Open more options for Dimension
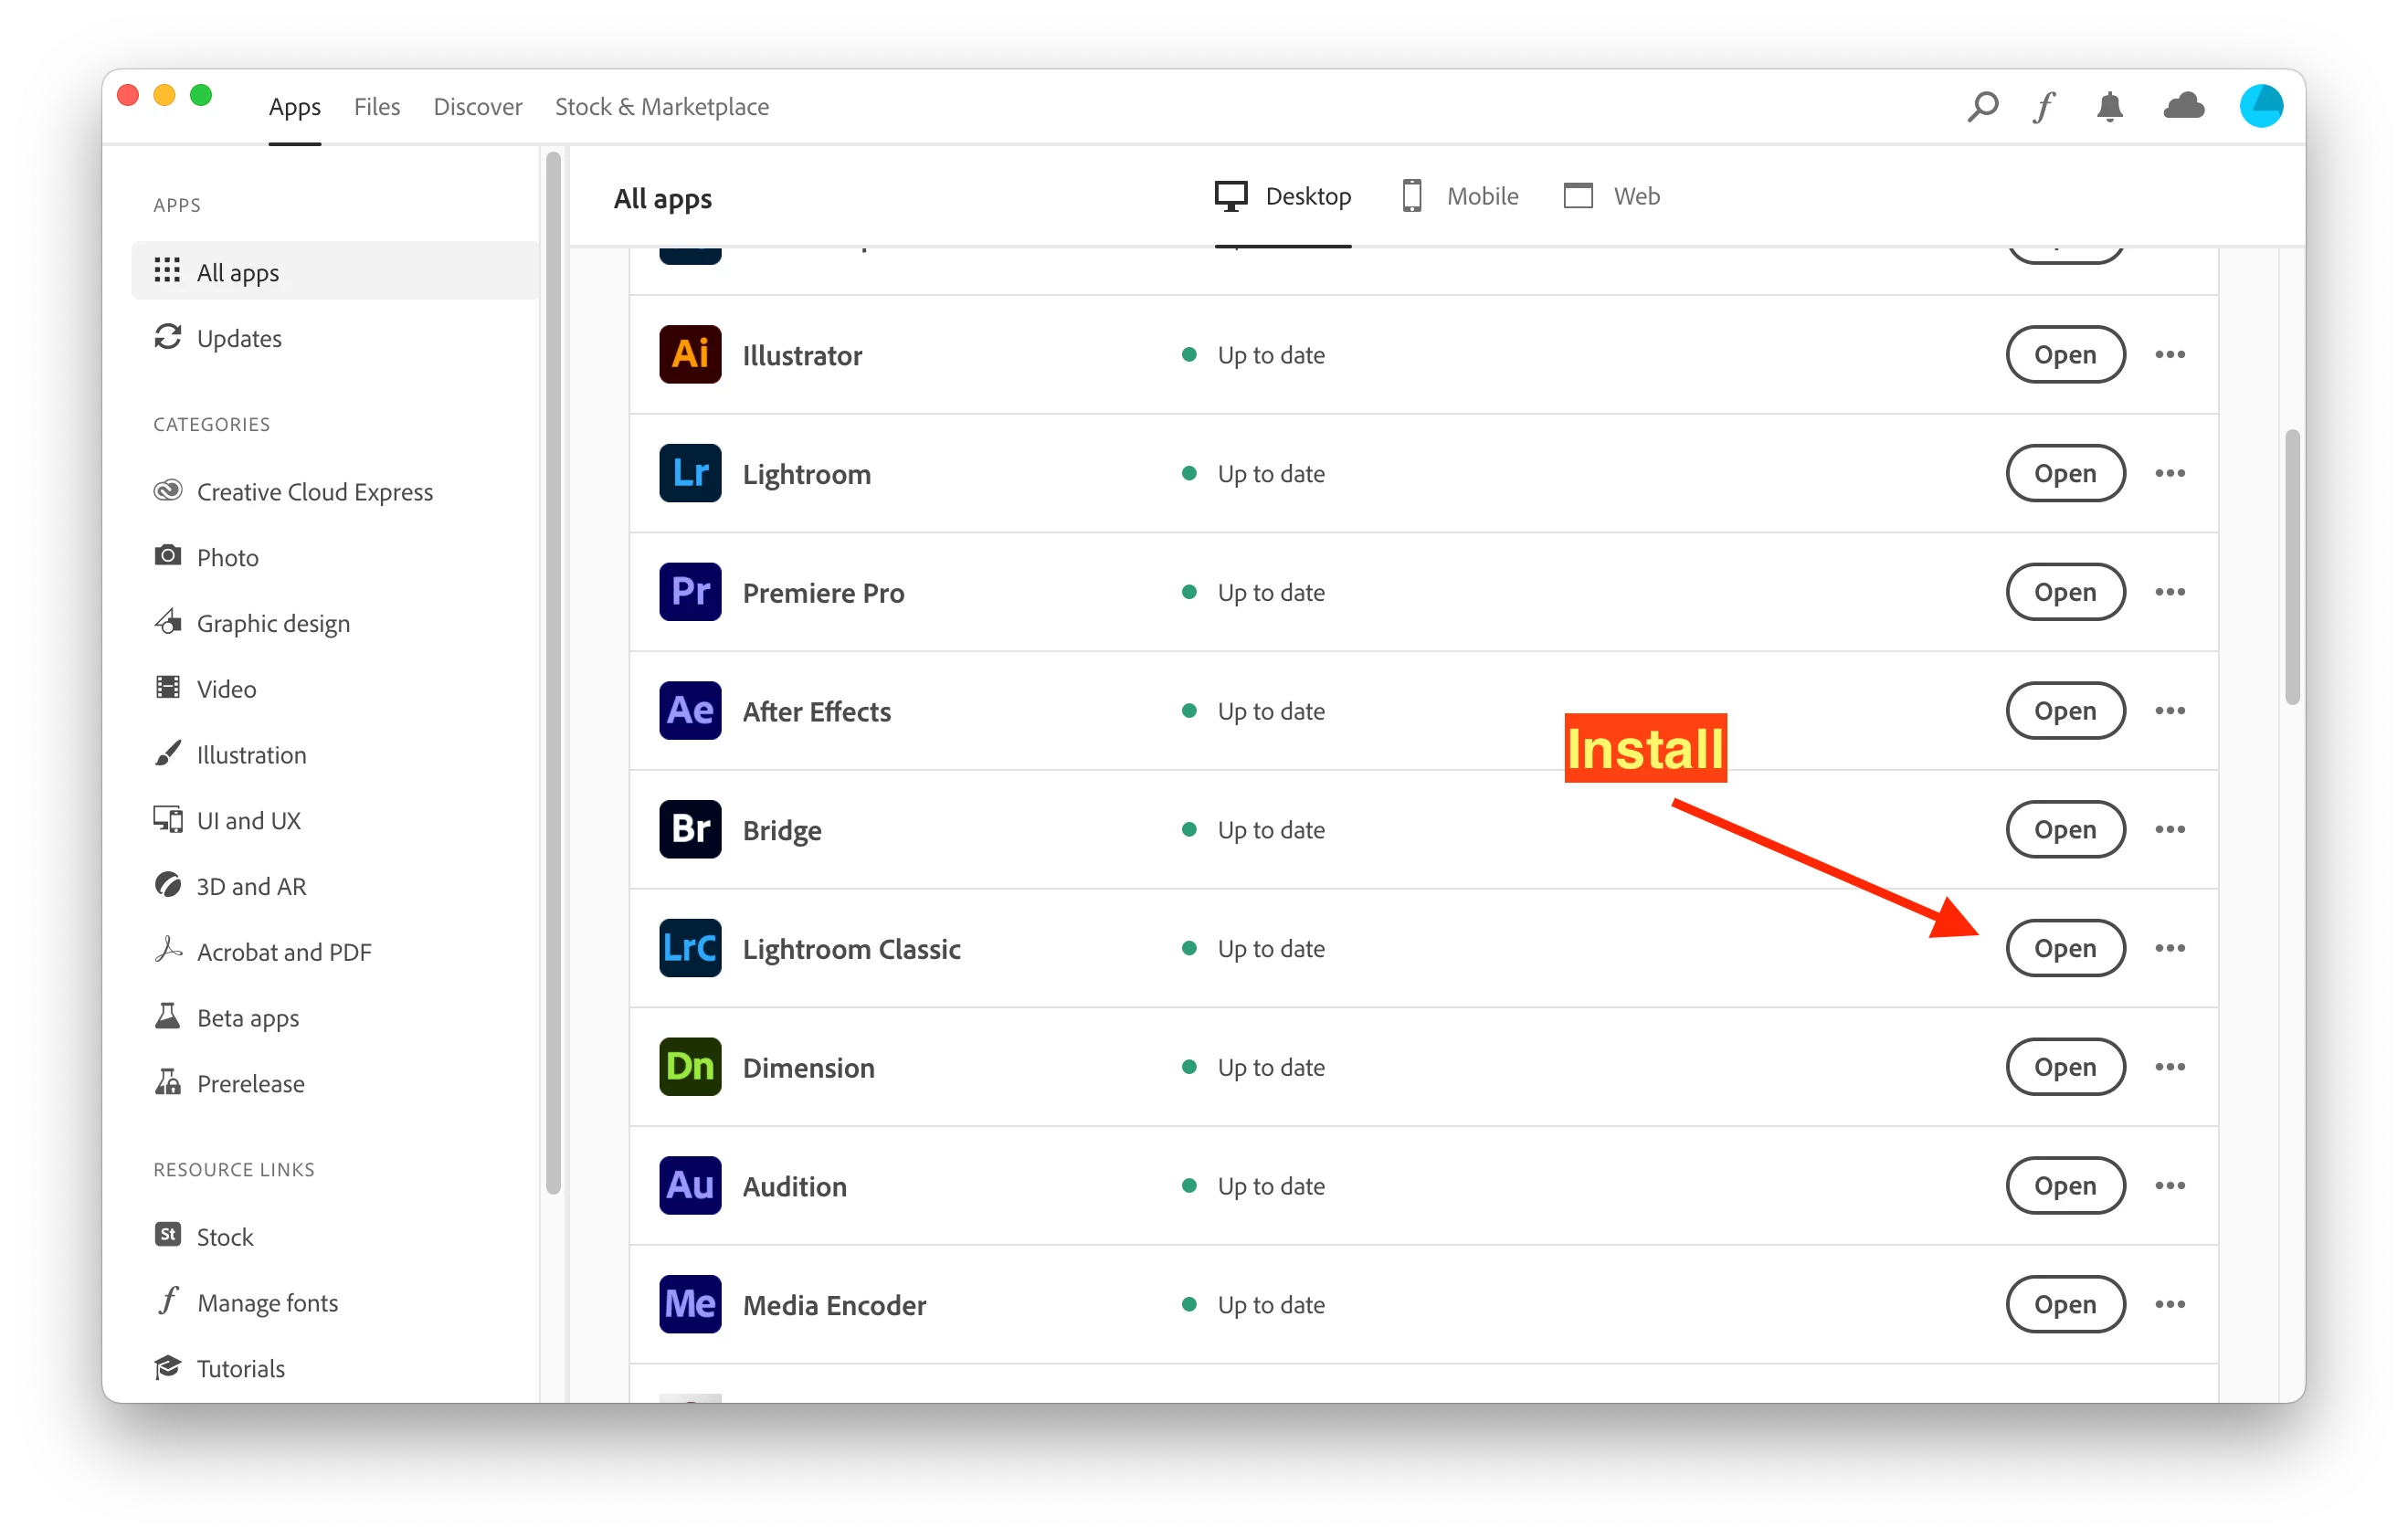The image size is (2408, 1538). [x=2170, y=1067]
